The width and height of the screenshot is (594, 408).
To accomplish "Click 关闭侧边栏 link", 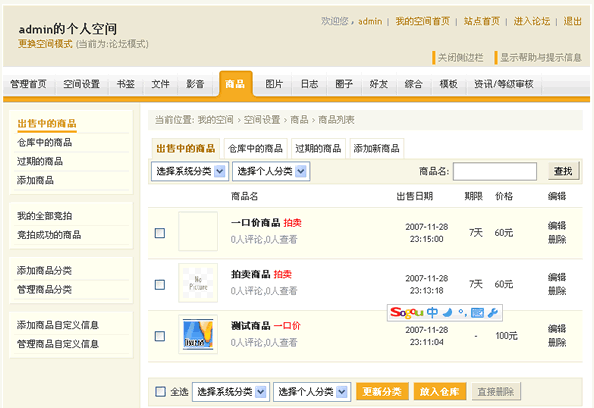I will pyautogui.click(x=460, y=58).
